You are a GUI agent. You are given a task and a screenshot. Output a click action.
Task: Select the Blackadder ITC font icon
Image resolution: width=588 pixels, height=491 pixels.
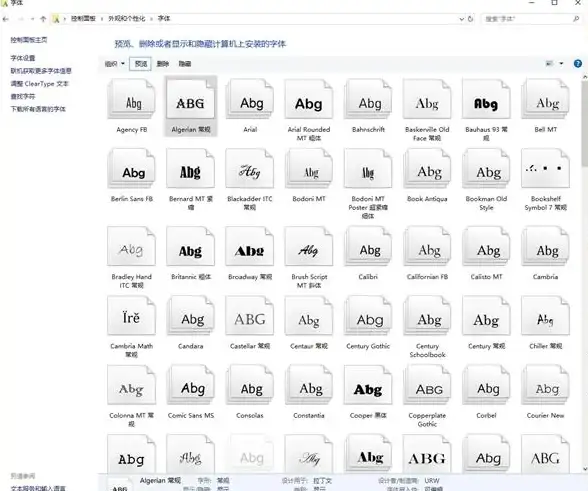coord(250,168)
